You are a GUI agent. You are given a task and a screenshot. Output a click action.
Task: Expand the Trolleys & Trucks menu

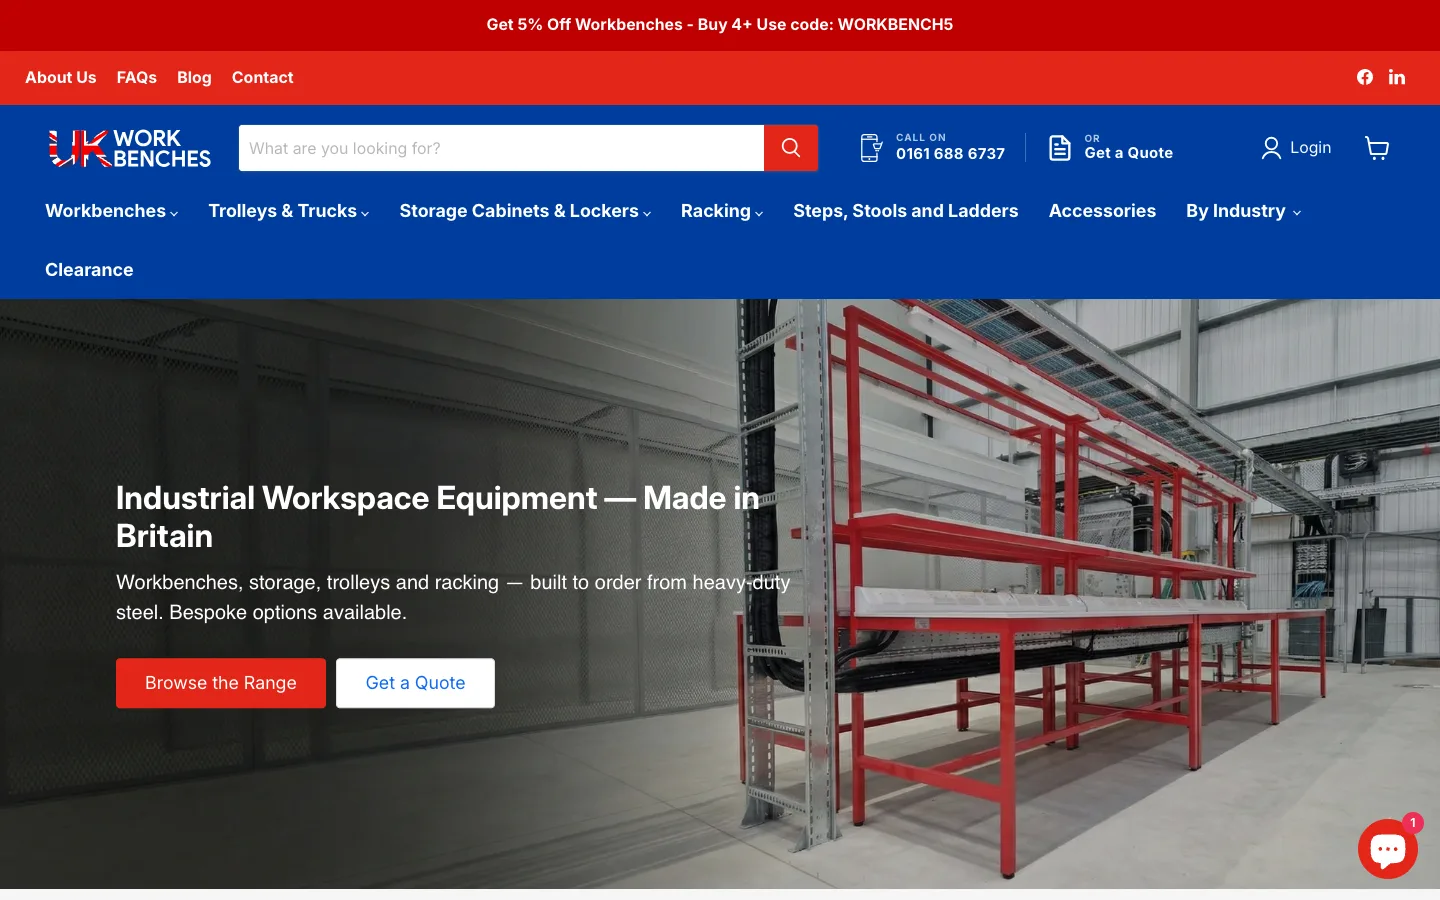289,211
